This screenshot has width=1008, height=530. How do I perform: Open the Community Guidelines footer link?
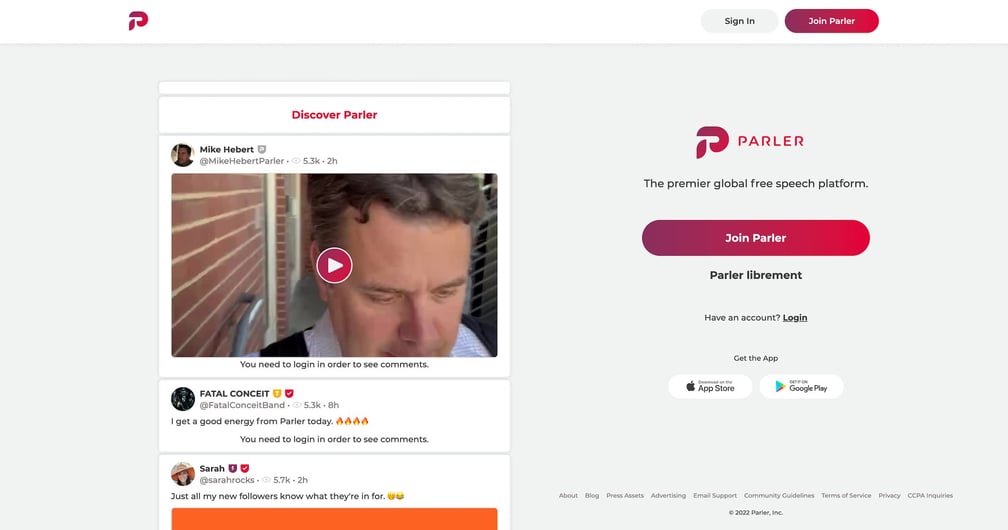click(x=778, y=496)
